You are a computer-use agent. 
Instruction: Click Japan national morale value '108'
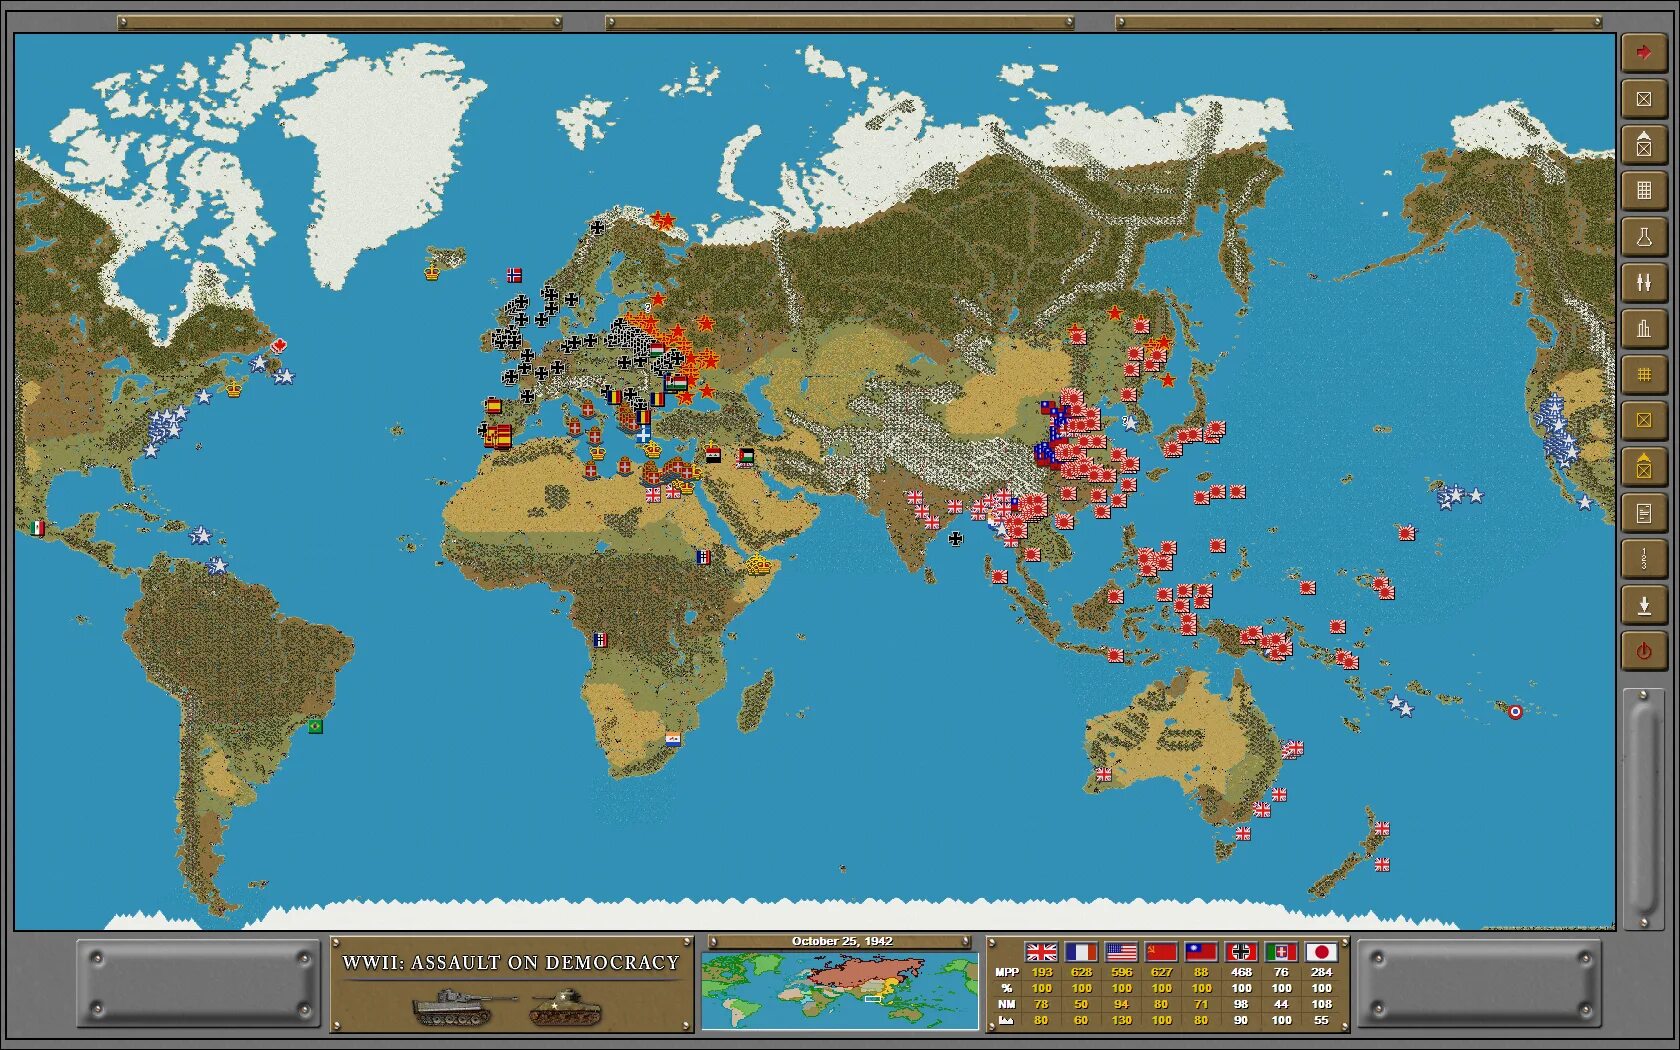tap(1321, 1004)
